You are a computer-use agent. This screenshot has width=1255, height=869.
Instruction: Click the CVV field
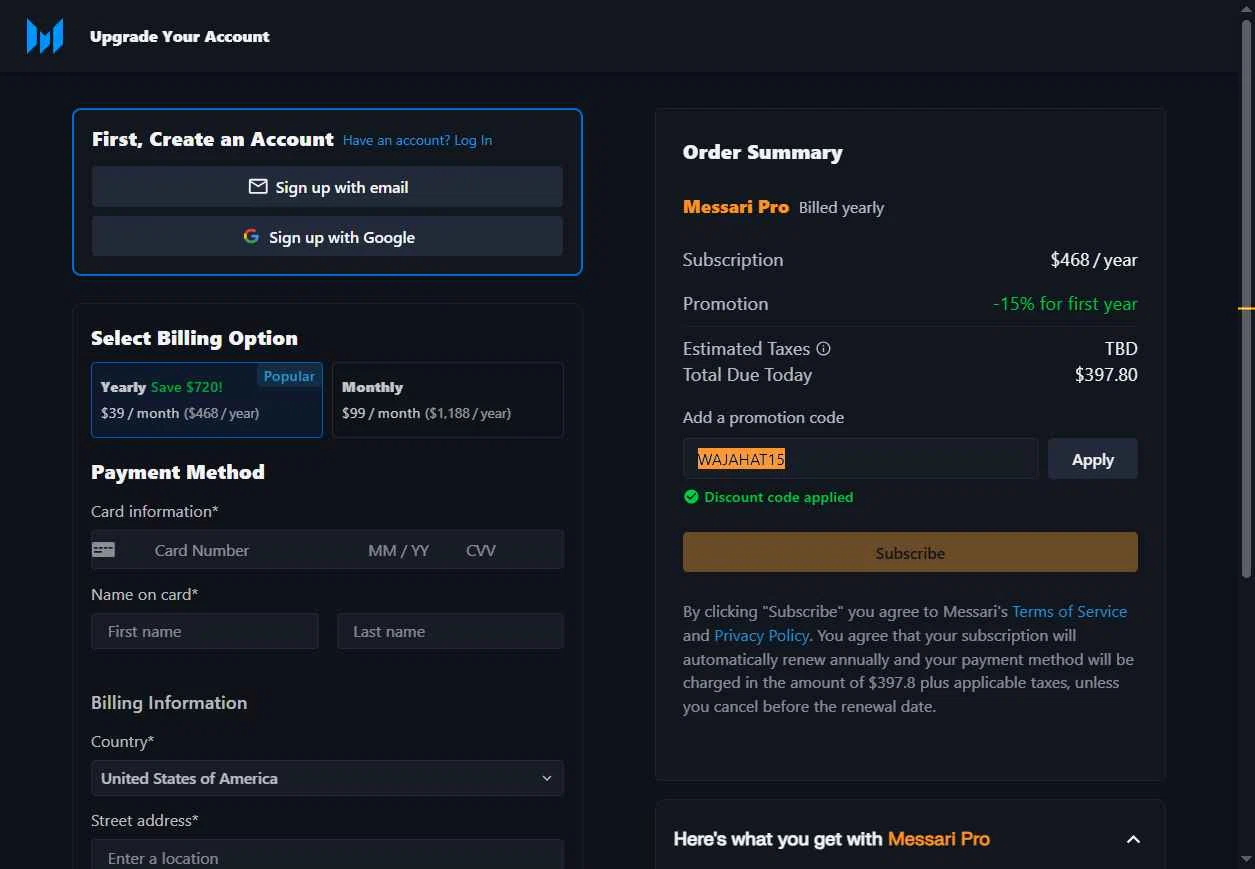coord(481,550)
